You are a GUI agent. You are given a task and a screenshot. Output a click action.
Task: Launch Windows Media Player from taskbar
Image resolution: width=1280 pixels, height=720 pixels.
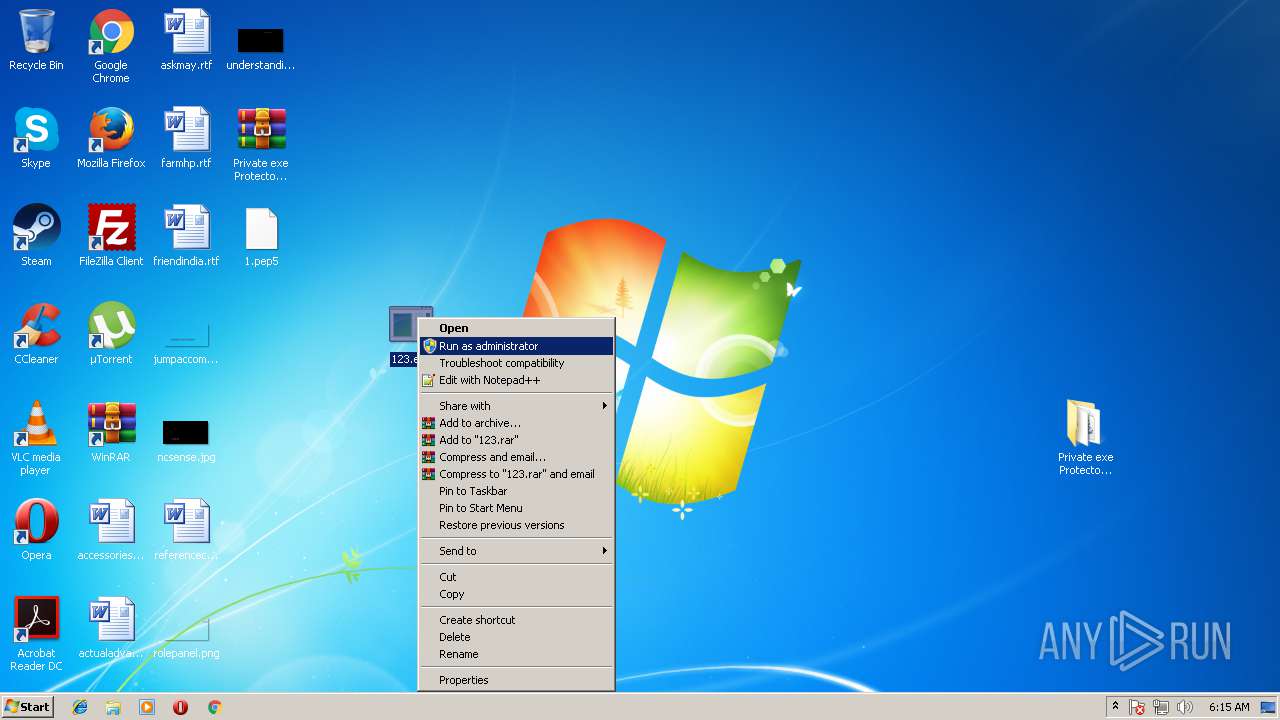(147, 707)
